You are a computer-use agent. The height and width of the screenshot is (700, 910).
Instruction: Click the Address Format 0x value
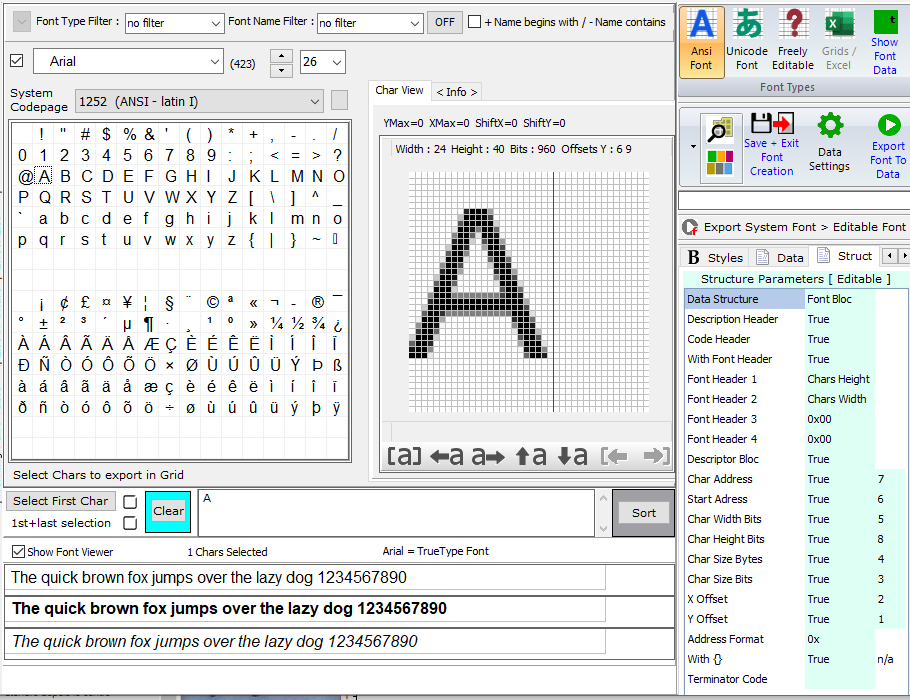pyautogui.click(x=813, y=640)
